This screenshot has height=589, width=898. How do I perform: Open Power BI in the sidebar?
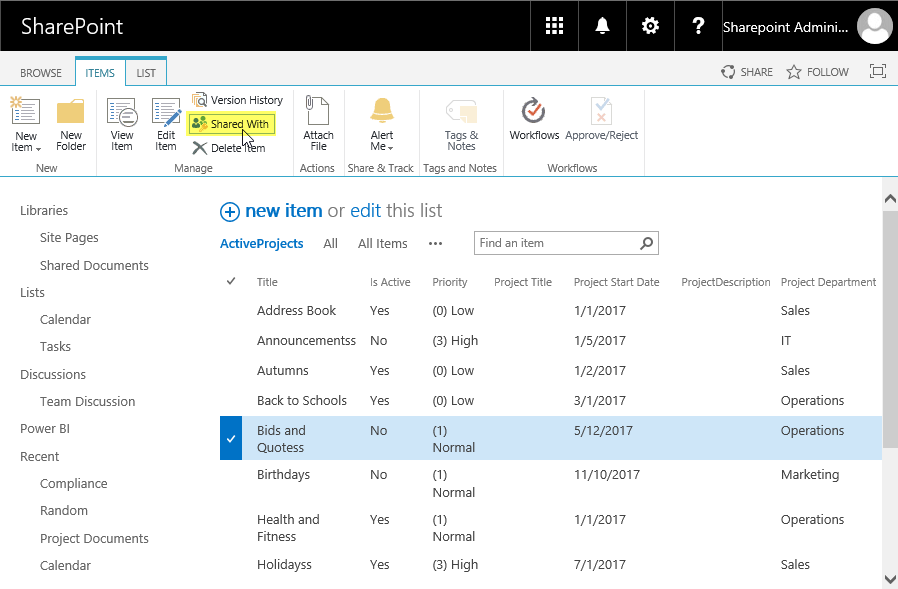(45, 429)
